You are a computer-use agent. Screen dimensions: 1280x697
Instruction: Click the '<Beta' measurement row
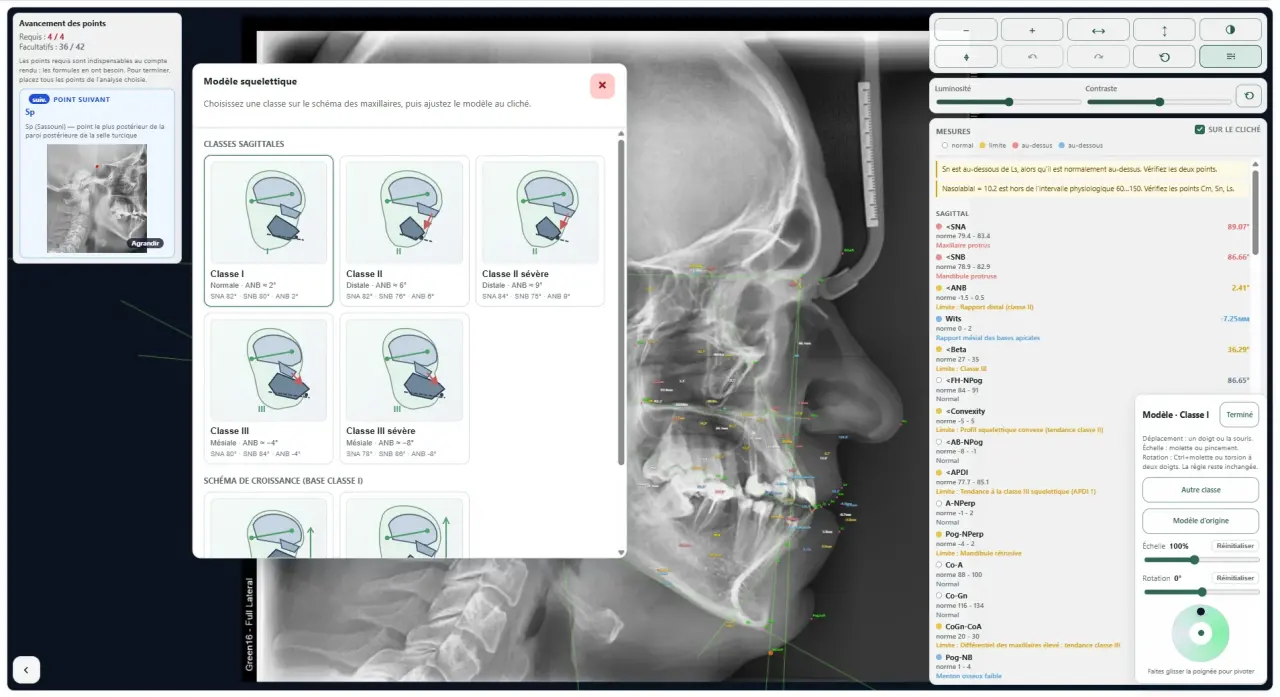coord(1093,359)
